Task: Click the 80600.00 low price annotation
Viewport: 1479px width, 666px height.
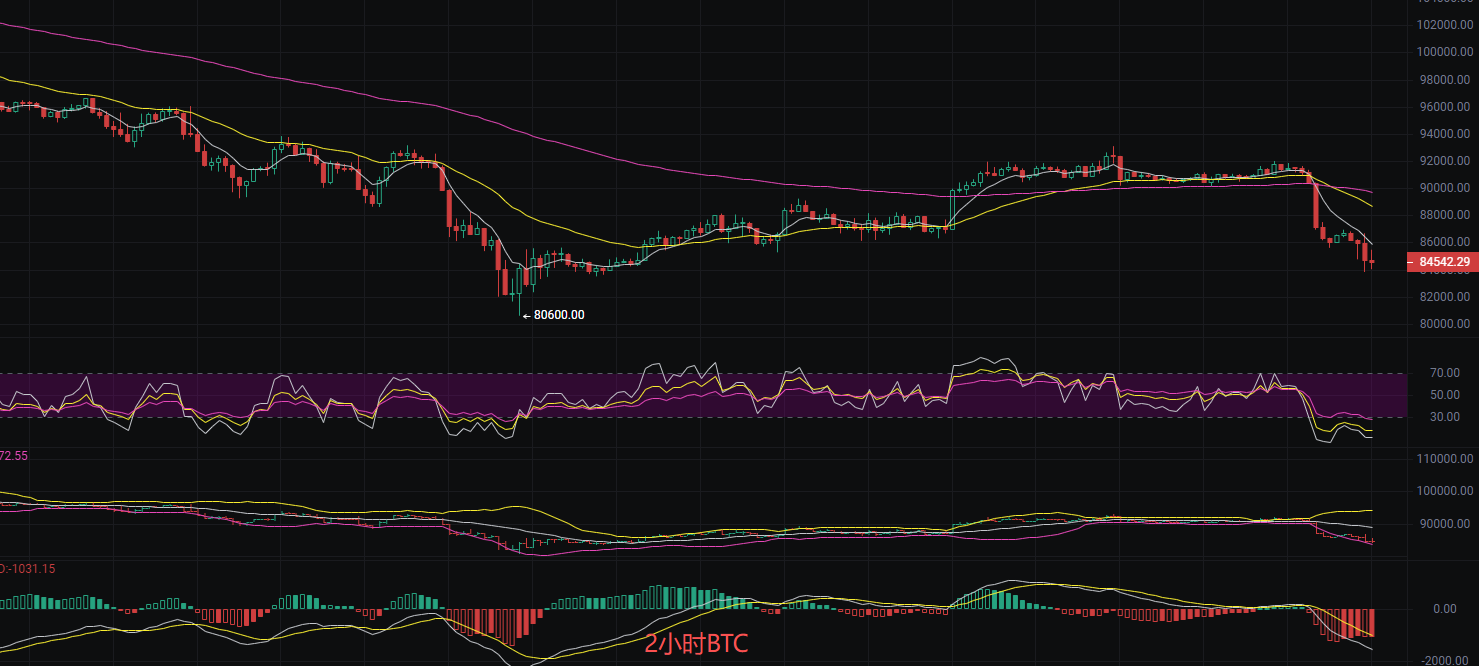Action: point(558,315)
